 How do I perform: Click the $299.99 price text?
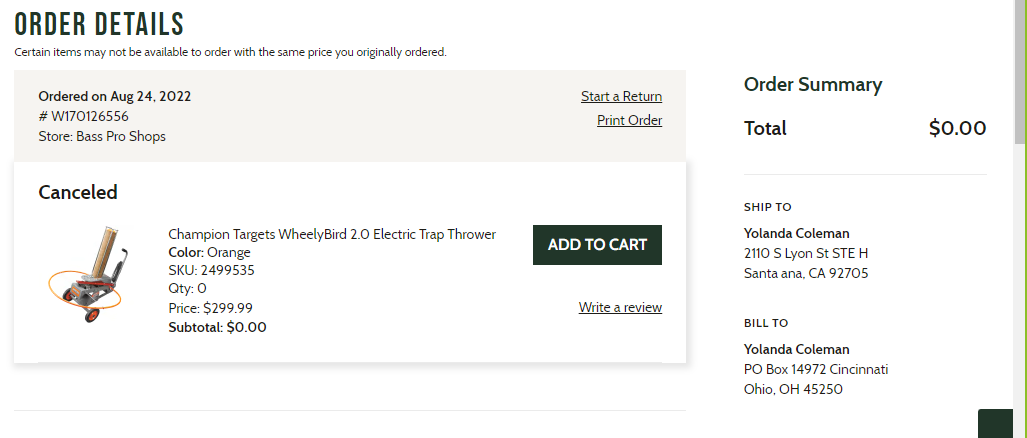click(228, 308)
